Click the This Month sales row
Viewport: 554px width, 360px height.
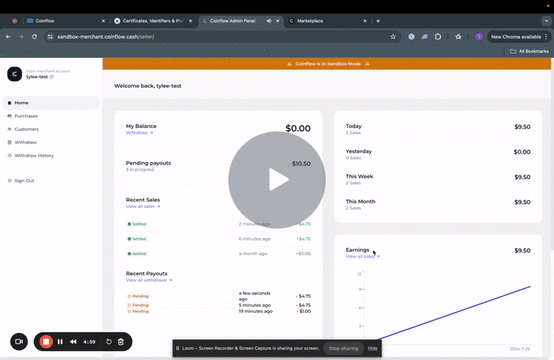[x=438, y=204]
